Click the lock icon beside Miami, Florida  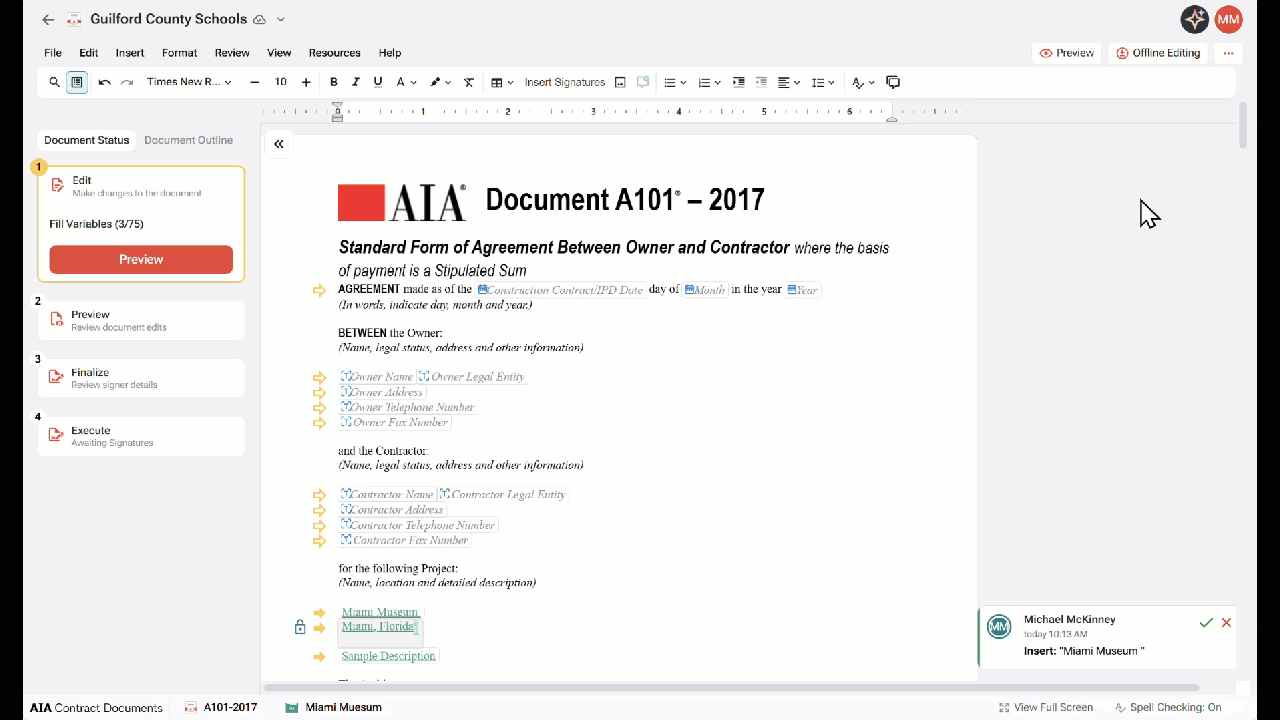[300, 627]
